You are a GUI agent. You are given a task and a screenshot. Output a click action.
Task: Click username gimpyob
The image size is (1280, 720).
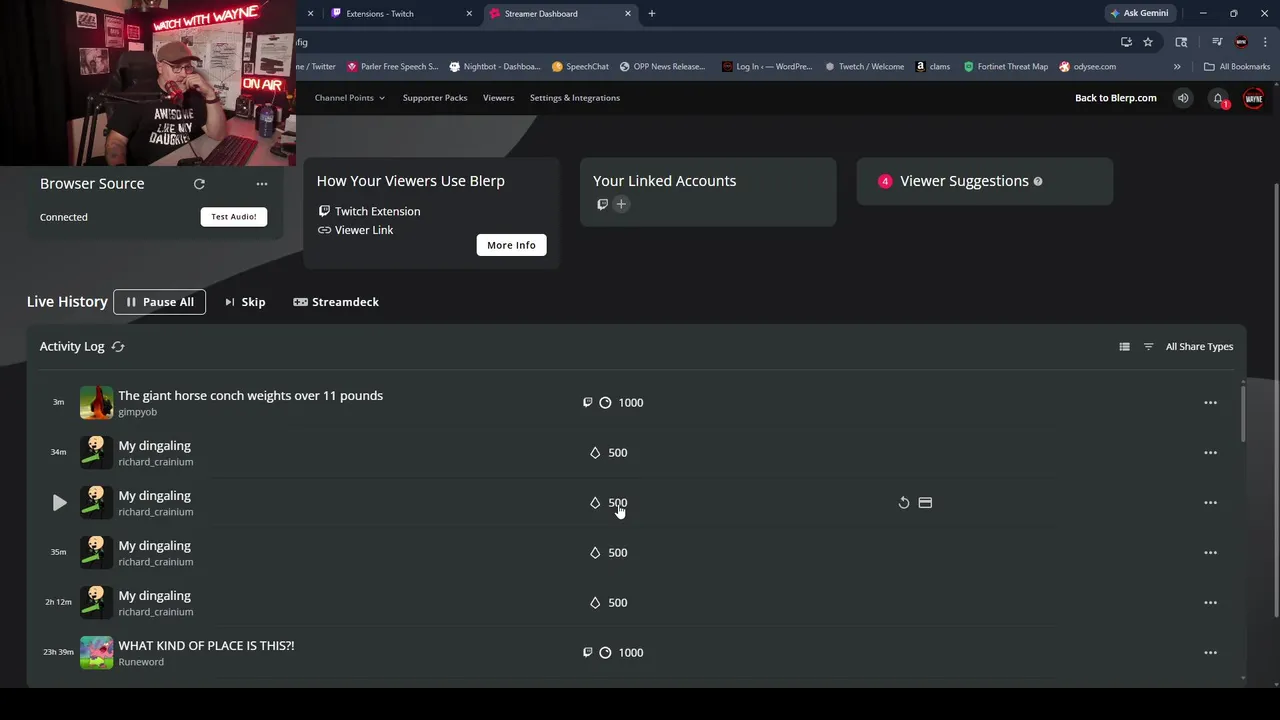[138, 412]
